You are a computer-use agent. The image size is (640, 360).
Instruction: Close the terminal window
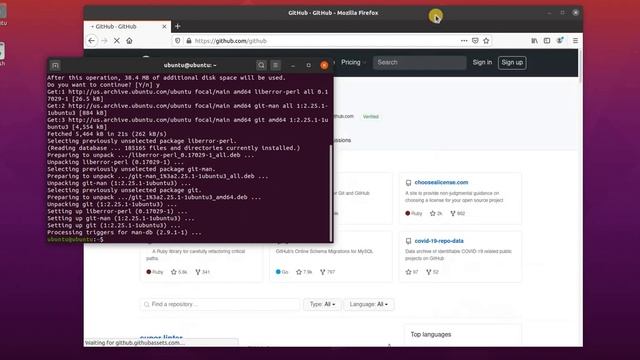click(324, 65)
